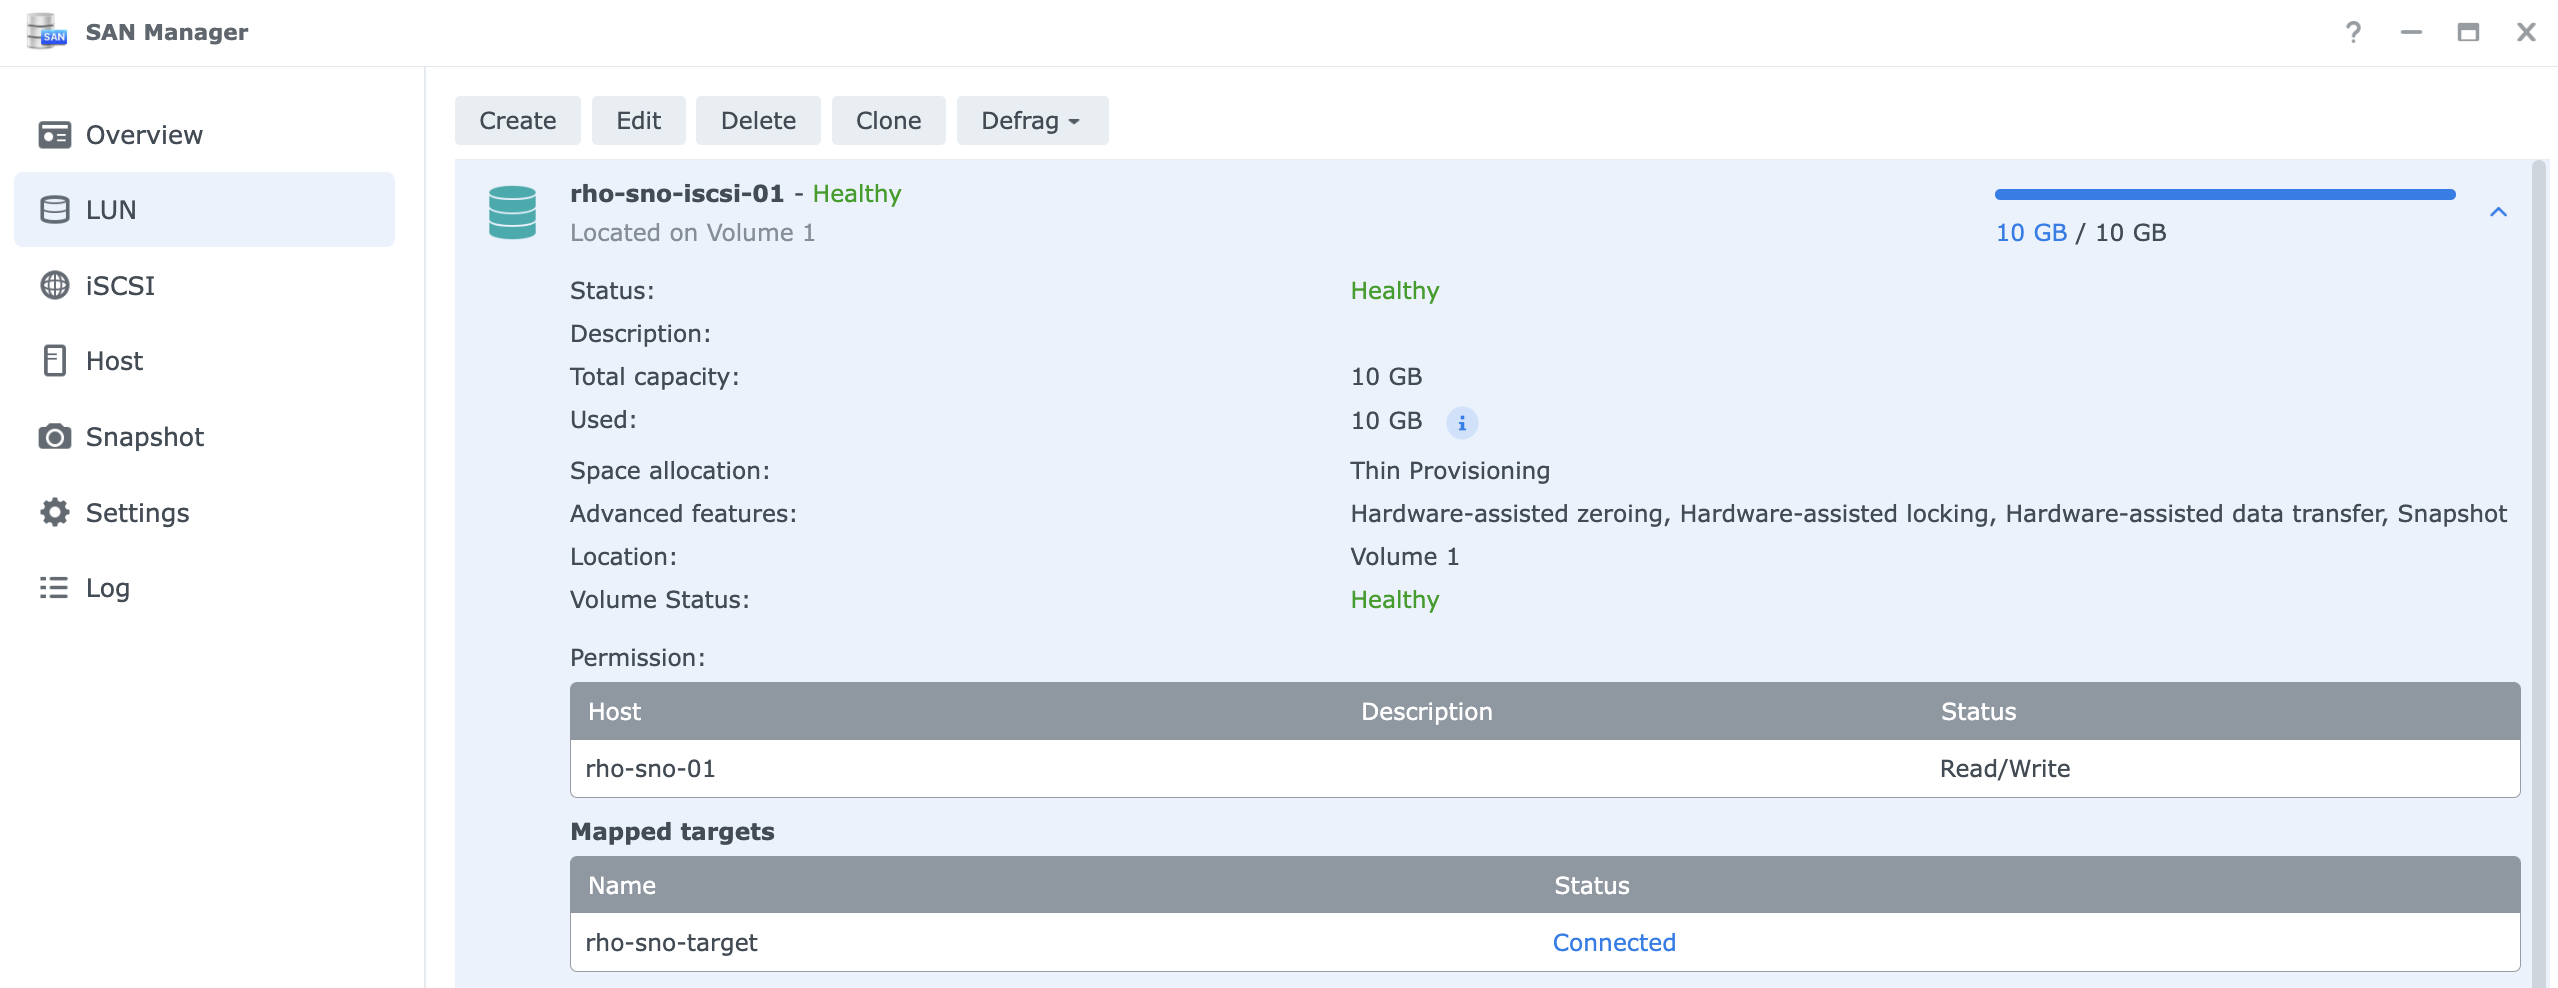
Task: Open the Settings gear icon
Action: [x=55, y=512]
